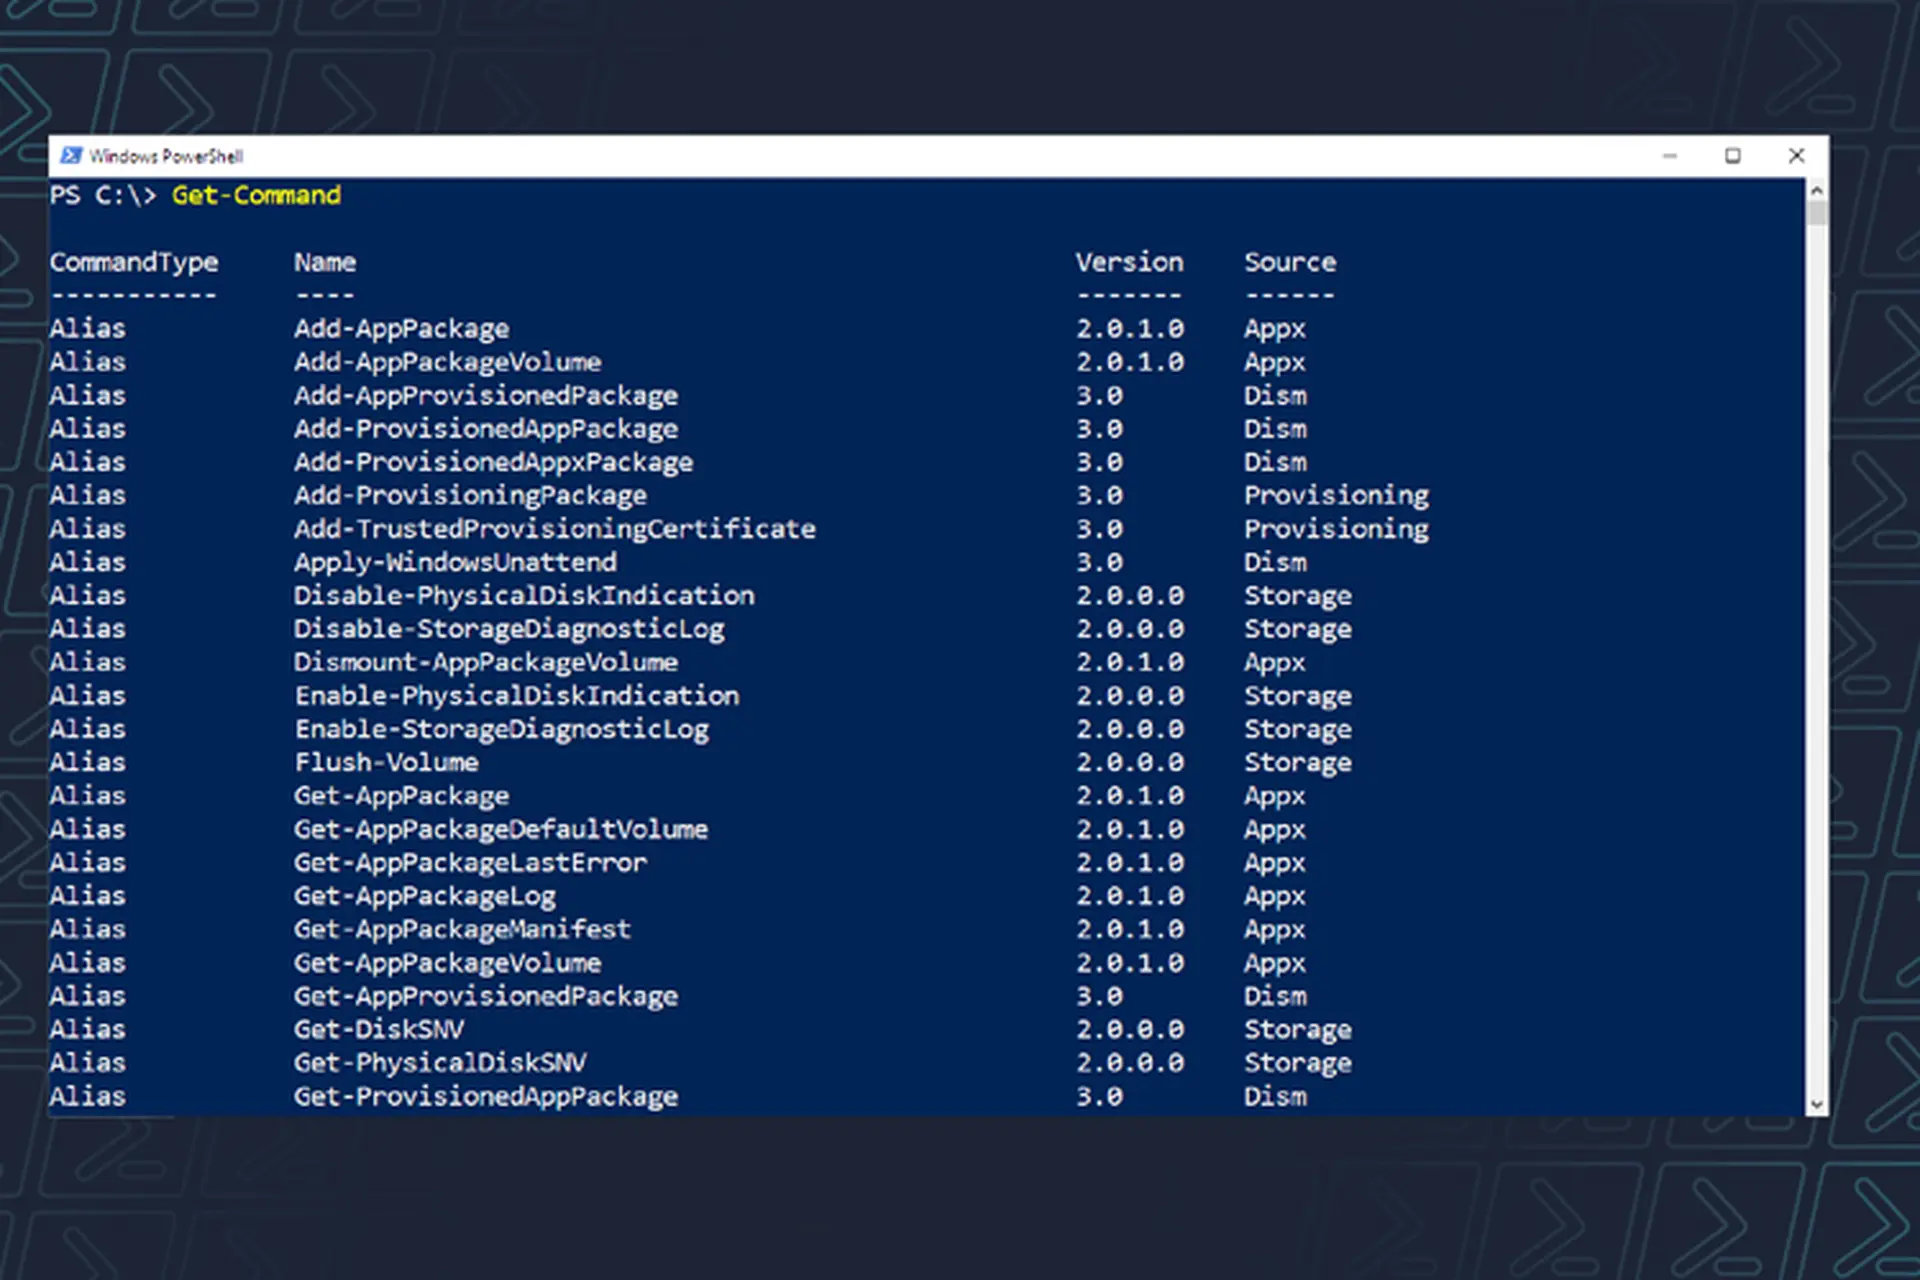Click the Version column header
The image size is (1920, 1280).
(1129, 262)
